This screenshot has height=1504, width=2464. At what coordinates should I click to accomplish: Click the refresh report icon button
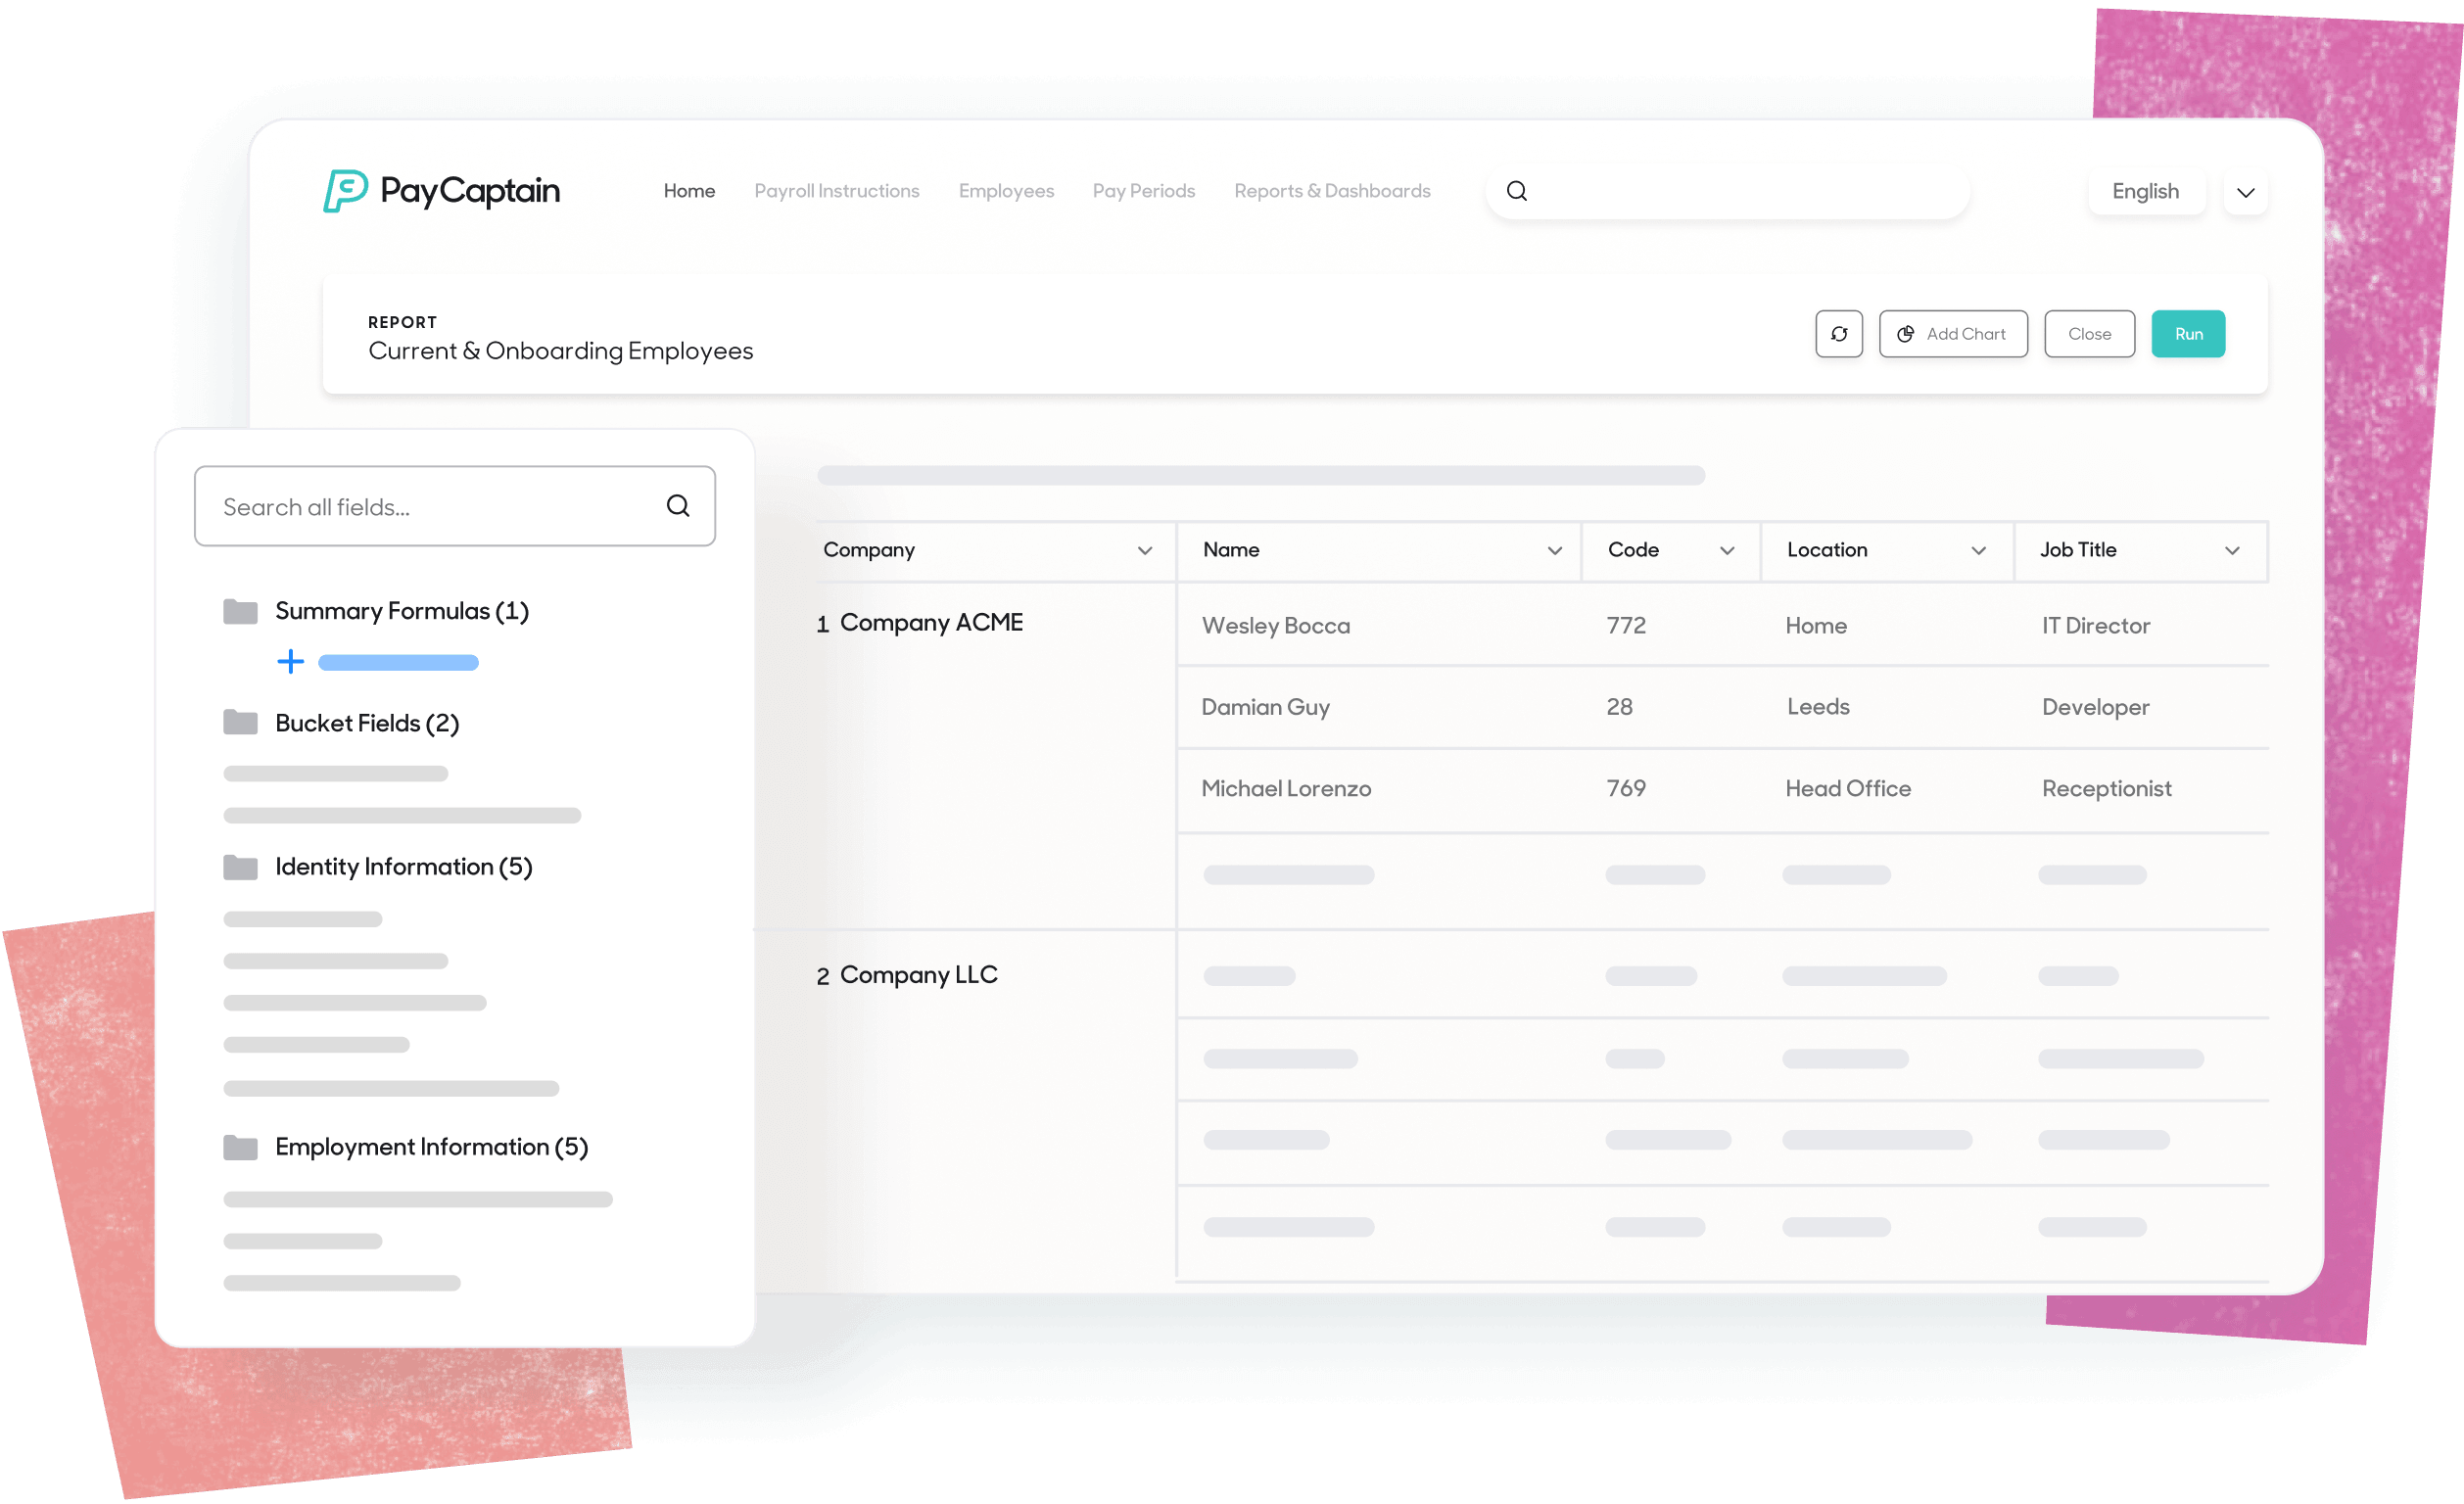[1838, 334]
